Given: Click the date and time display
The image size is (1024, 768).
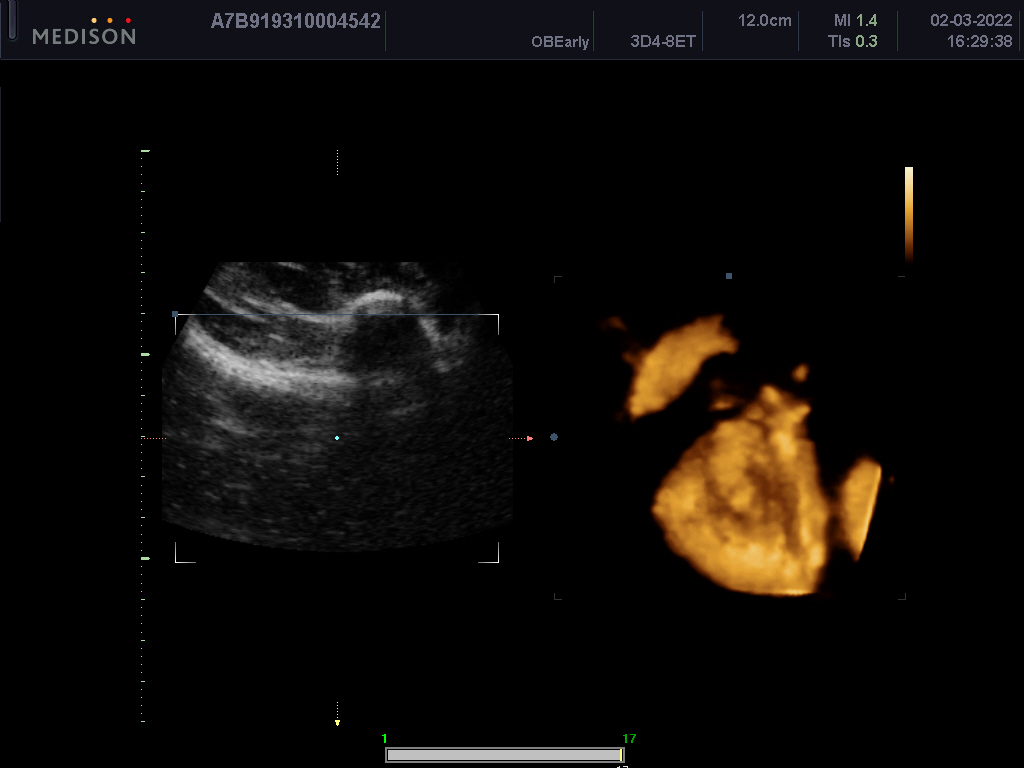Looking at the screenshot, I should (x=970, y=31).
